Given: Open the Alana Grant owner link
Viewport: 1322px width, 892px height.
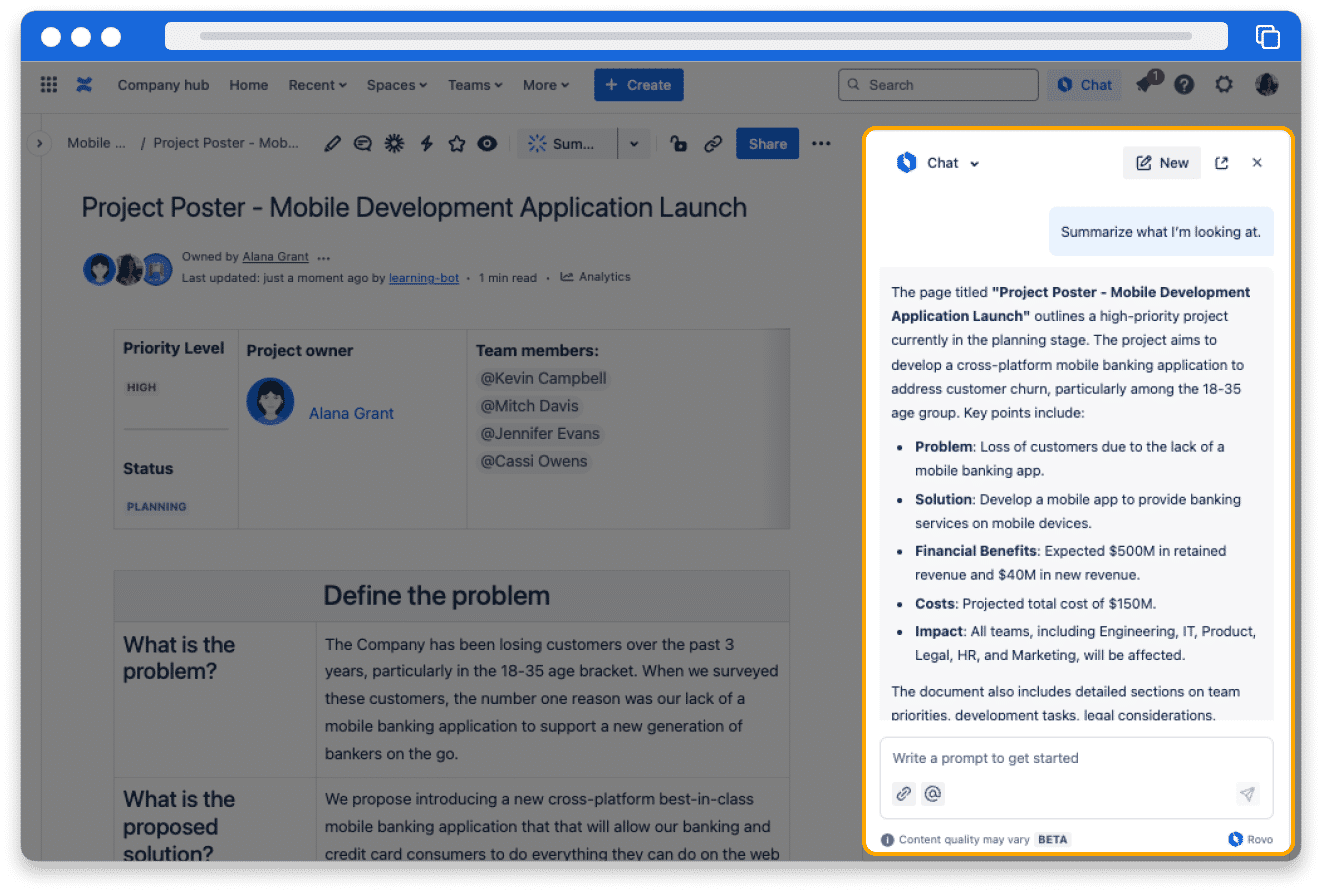Looking at the screenshot, I should [275, 257].
